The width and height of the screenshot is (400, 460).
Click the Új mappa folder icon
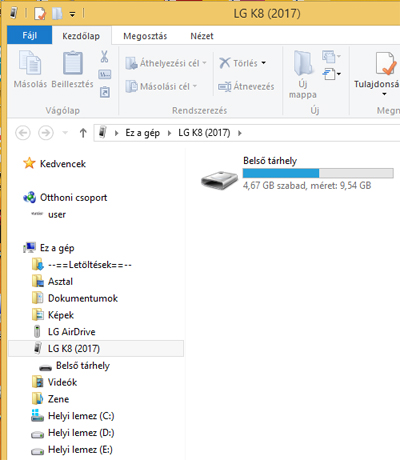303,63
